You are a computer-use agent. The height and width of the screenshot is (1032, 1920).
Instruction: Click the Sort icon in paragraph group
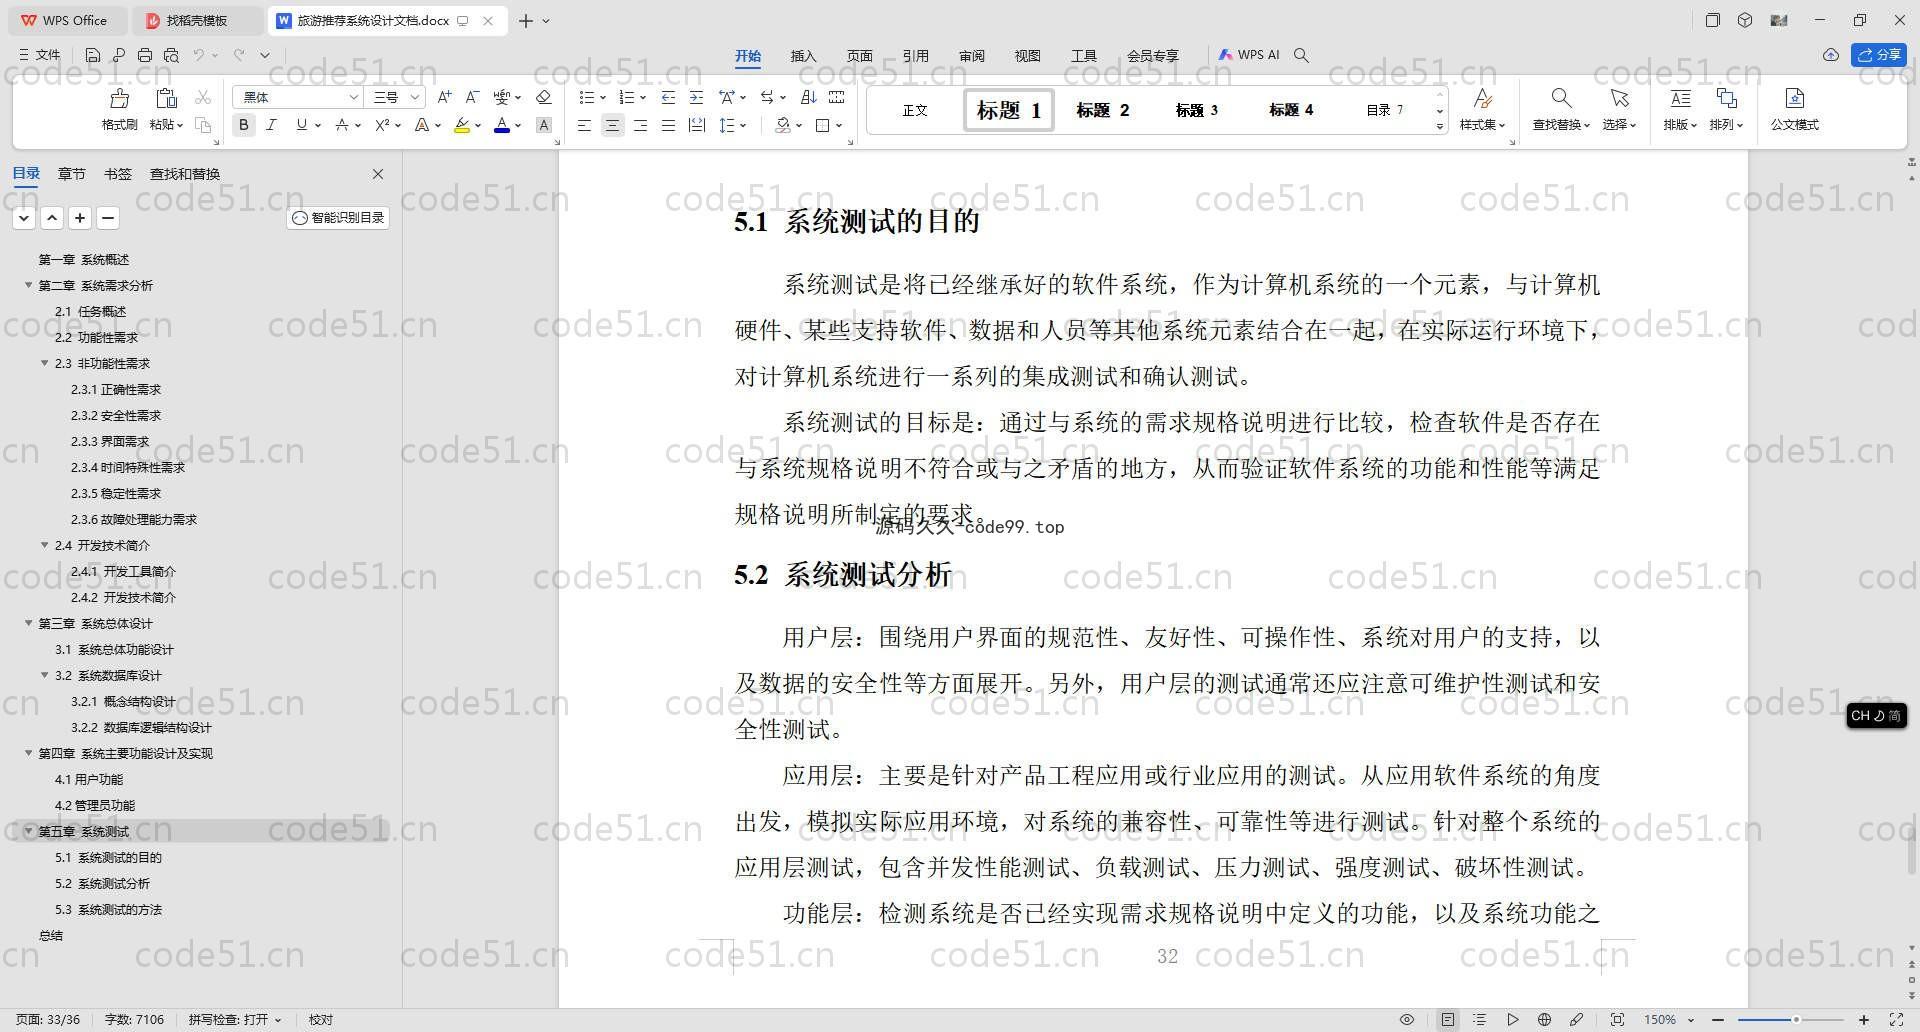[x=809, y=97]
